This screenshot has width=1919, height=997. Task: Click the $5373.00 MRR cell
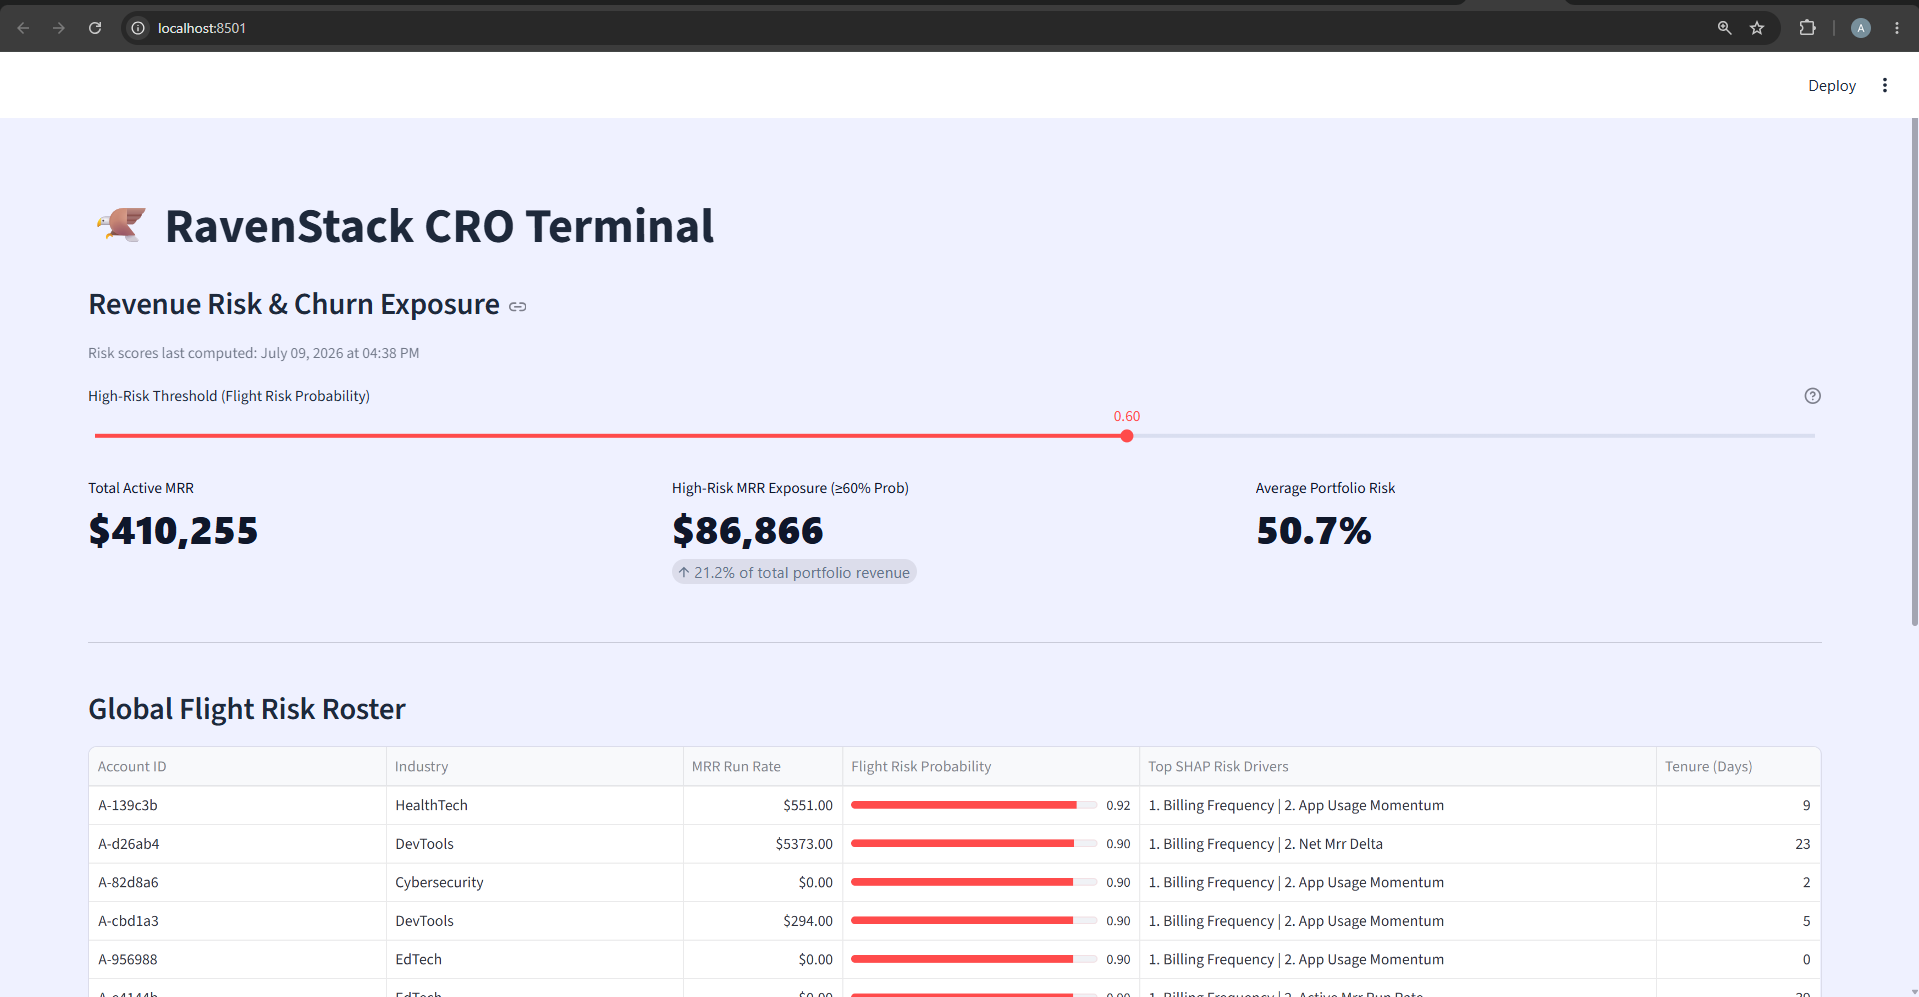pyautogui.click(x=763, y=844)
